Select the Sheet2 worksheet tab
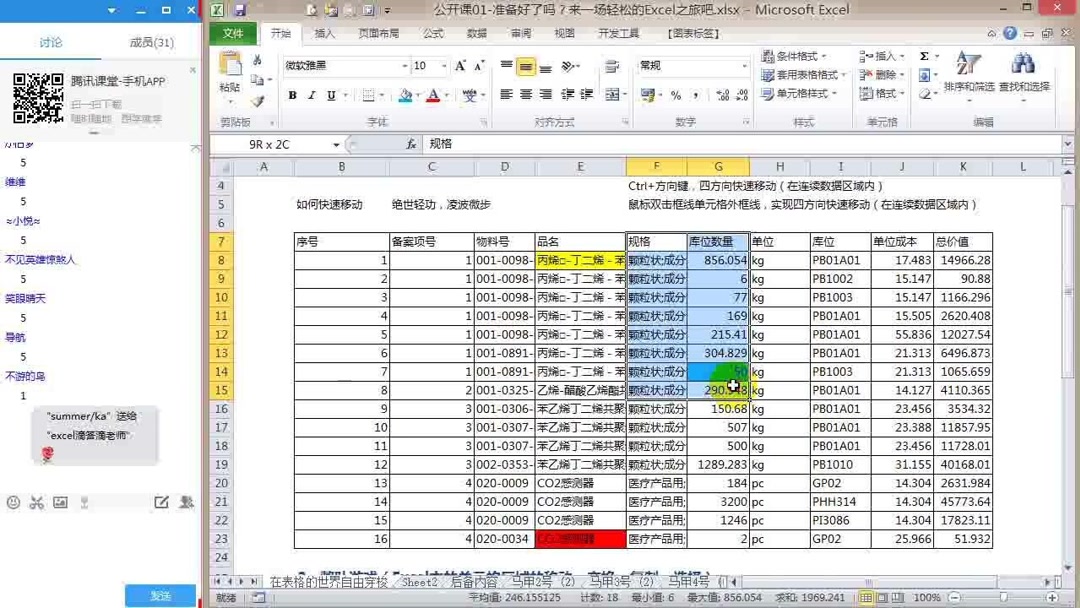1080x608 pixels. pos(420,582)
